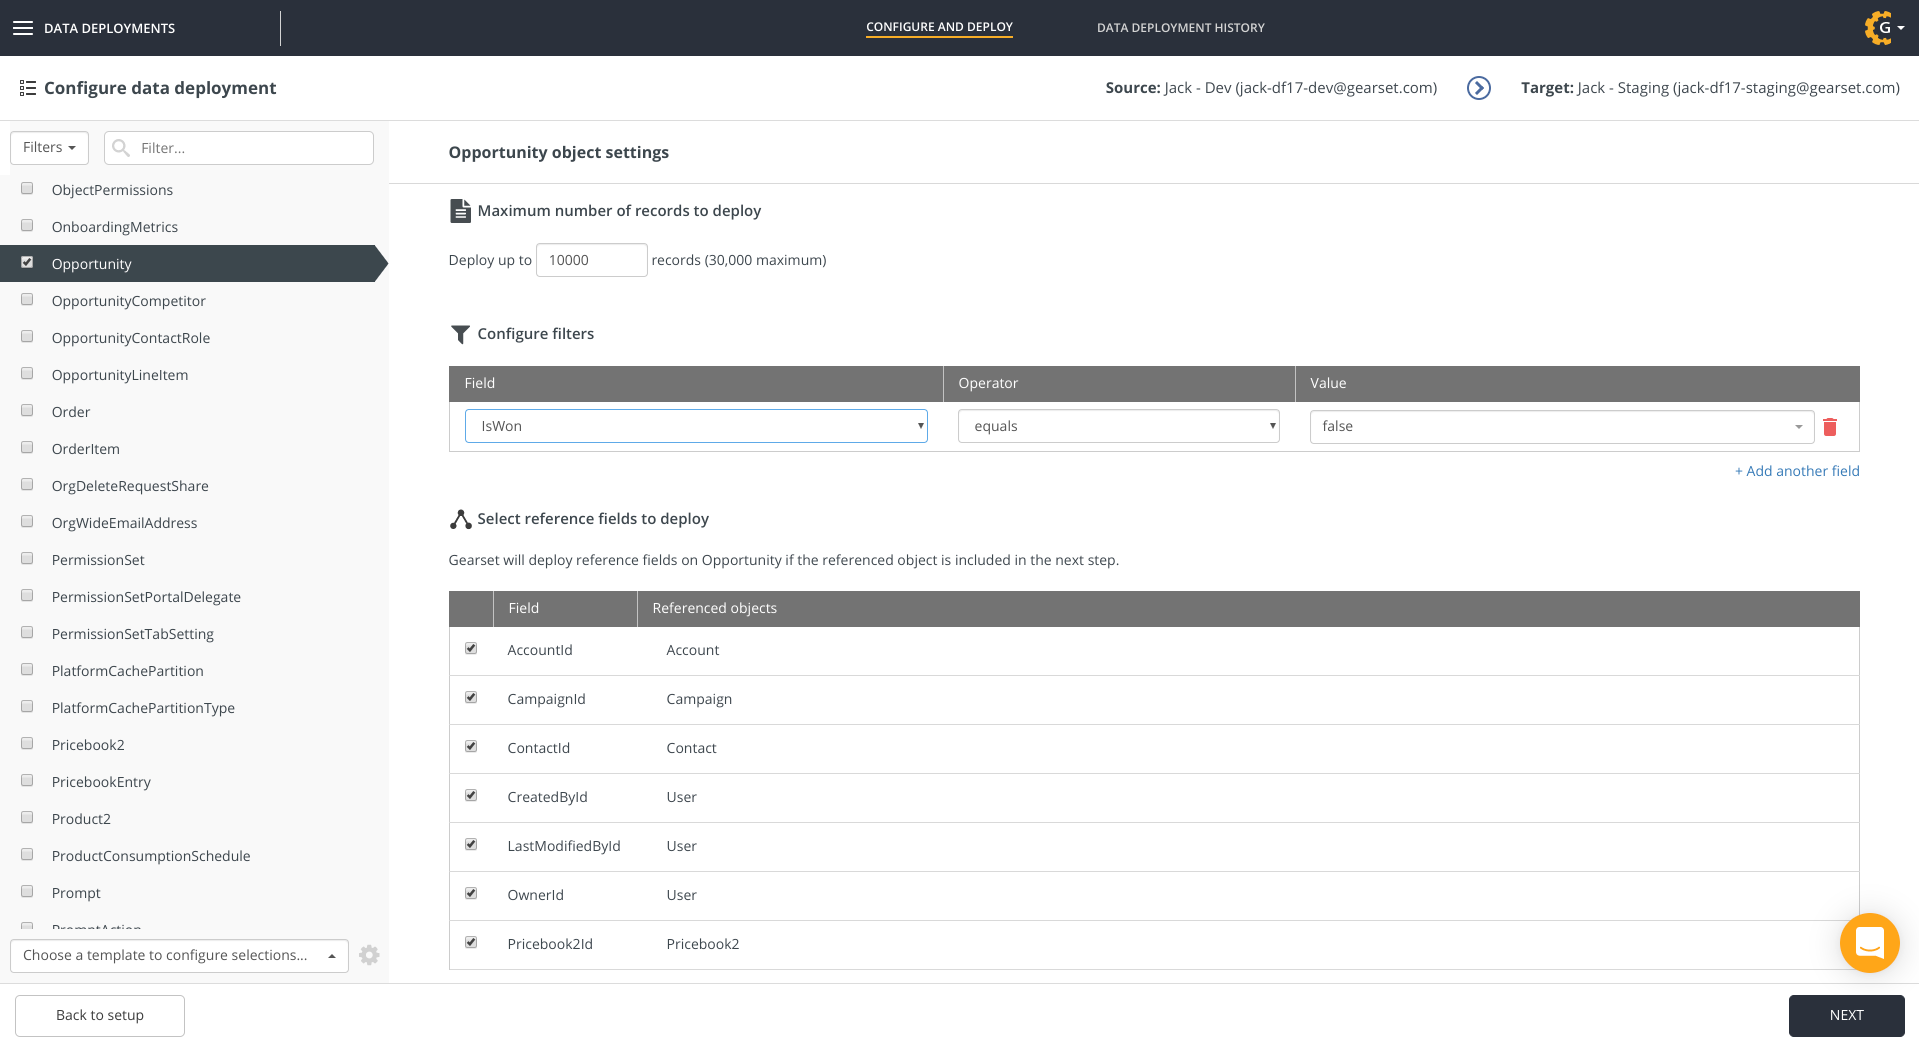The image size is (1919, 1047).
Task: Uncheck the ContactId reference field
Action: (x=471, y=746)
